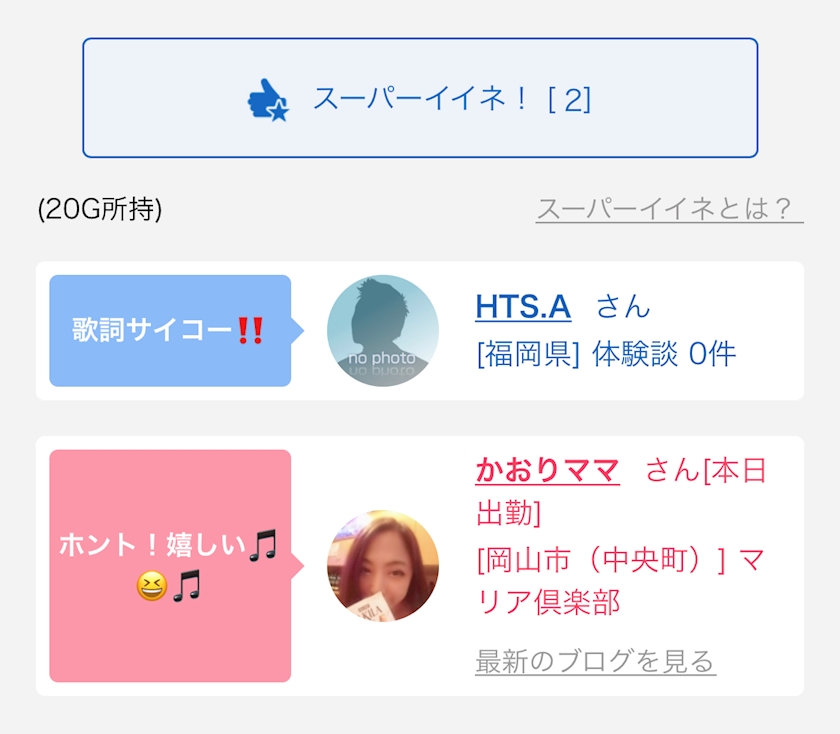The width and height of the screenshot is (840, 734).
Task: Click the red double exclamation emoji
Action: [250, 330]
